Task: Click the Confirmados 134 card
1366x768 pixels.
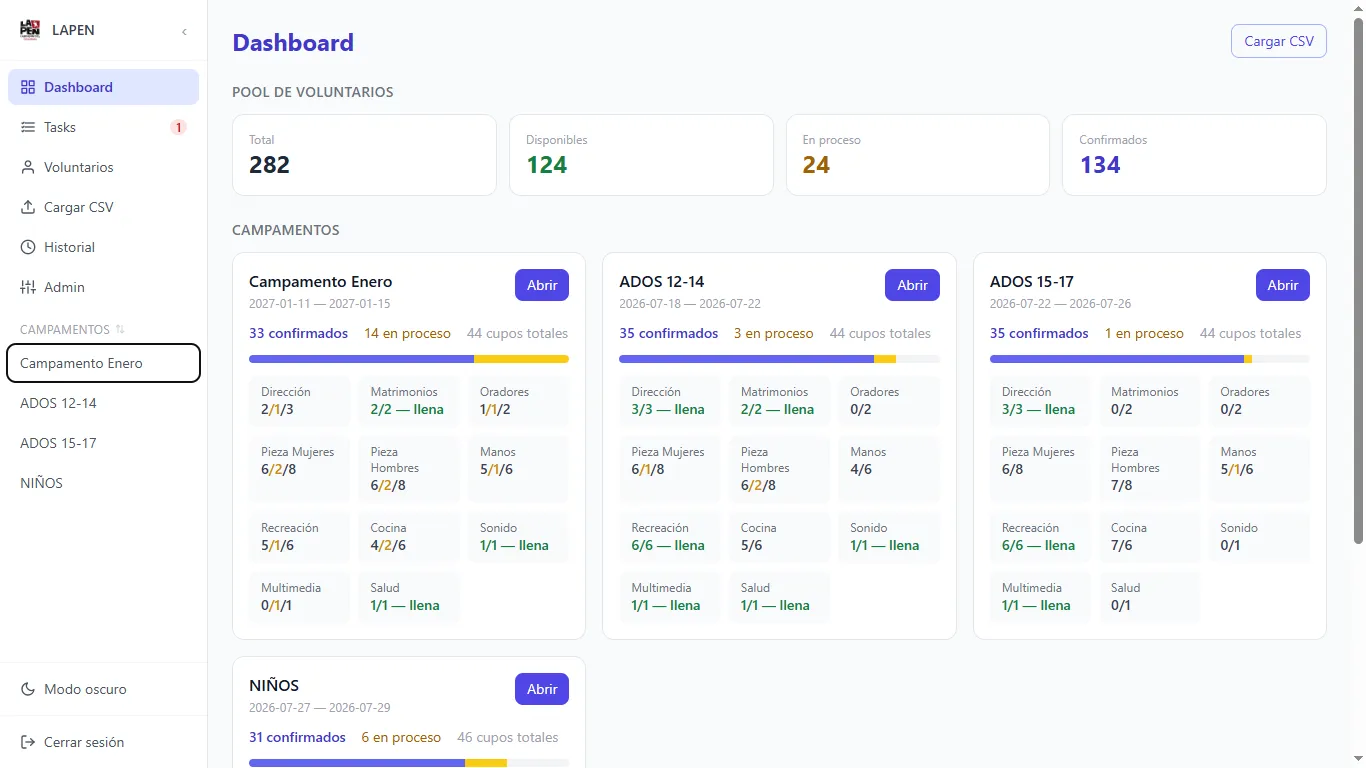Action: point(1194,155)
